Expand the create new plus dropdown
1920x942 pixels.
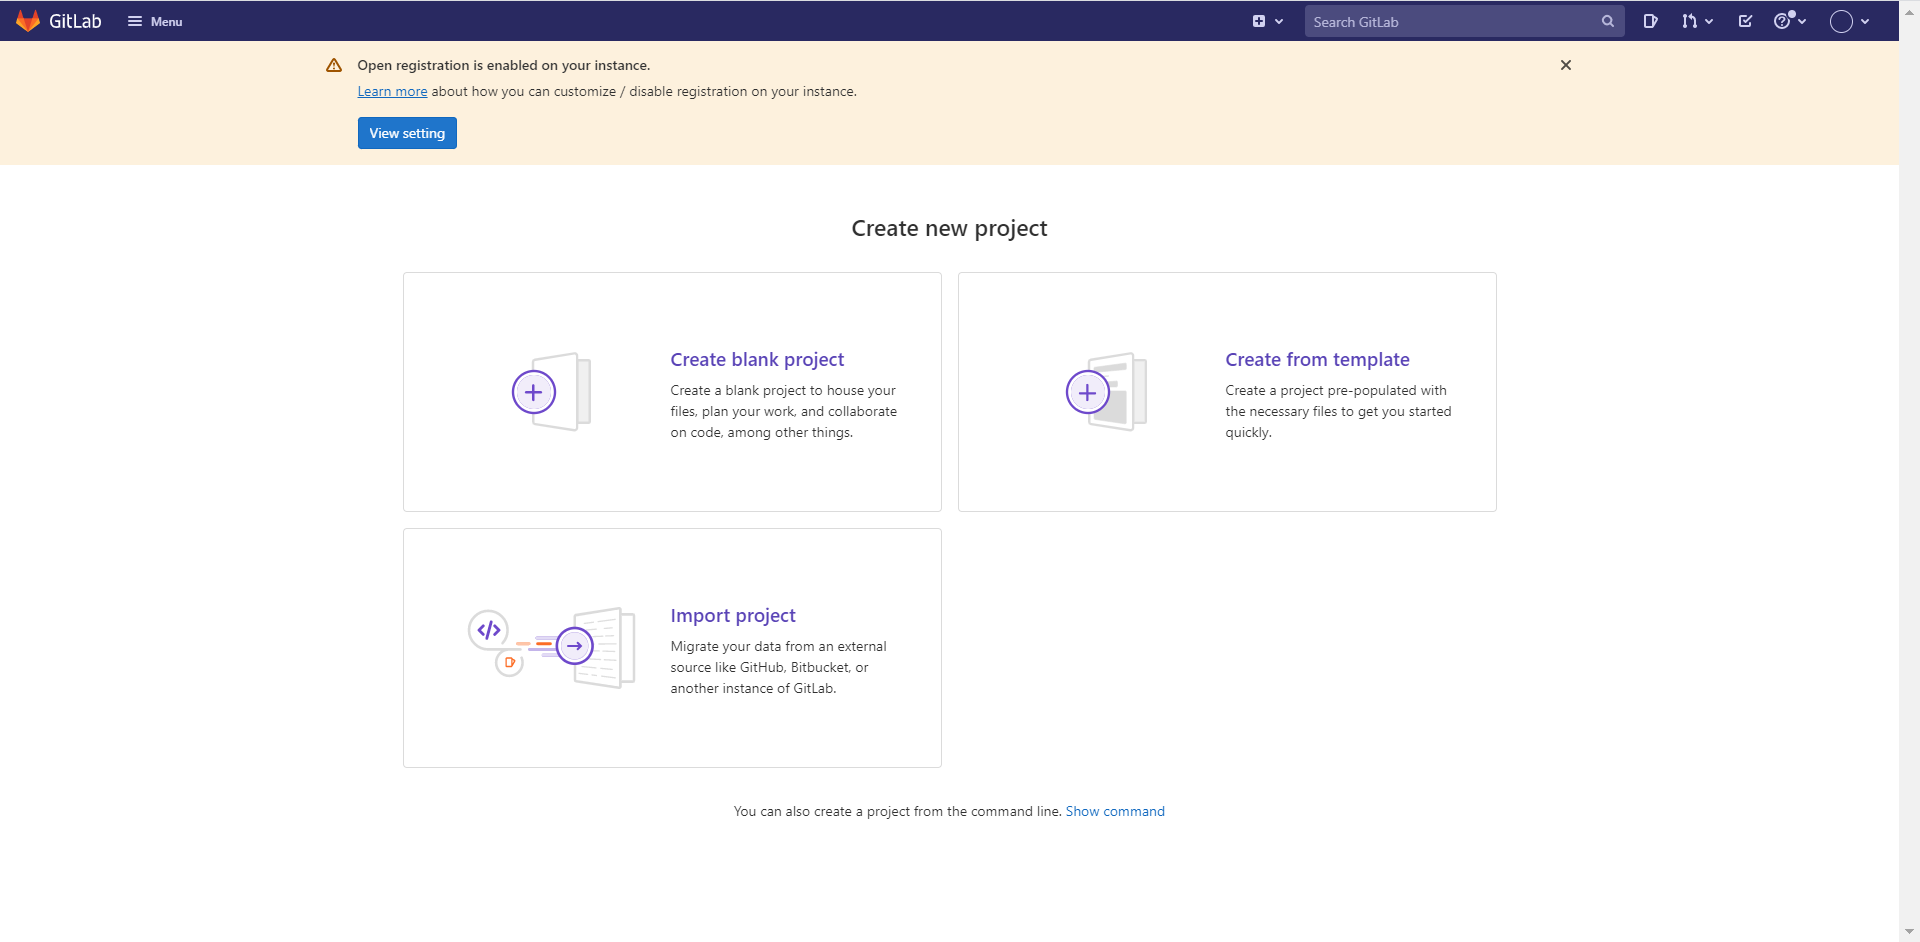1267,21
